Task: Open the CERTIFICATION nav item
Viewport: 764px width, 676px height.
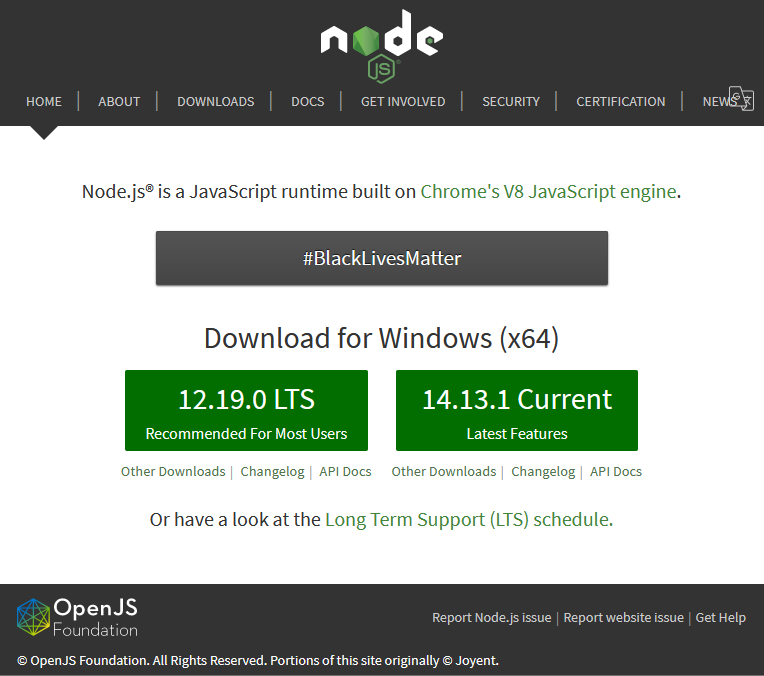Action: pos(620,101)
